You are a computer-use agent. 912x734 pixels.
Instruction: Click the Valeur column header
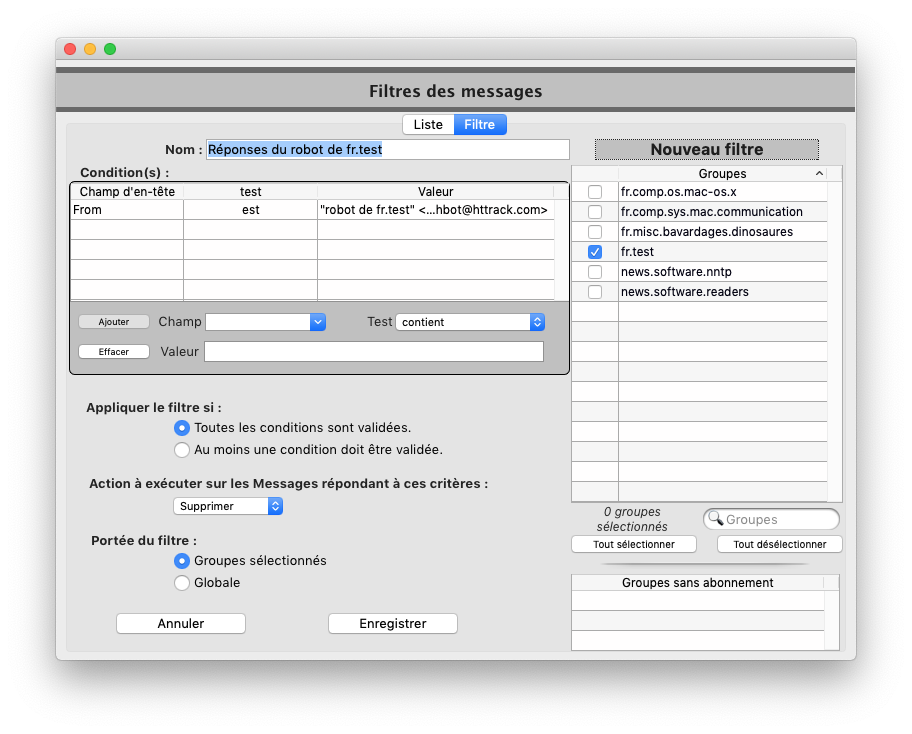click(436, 192)
